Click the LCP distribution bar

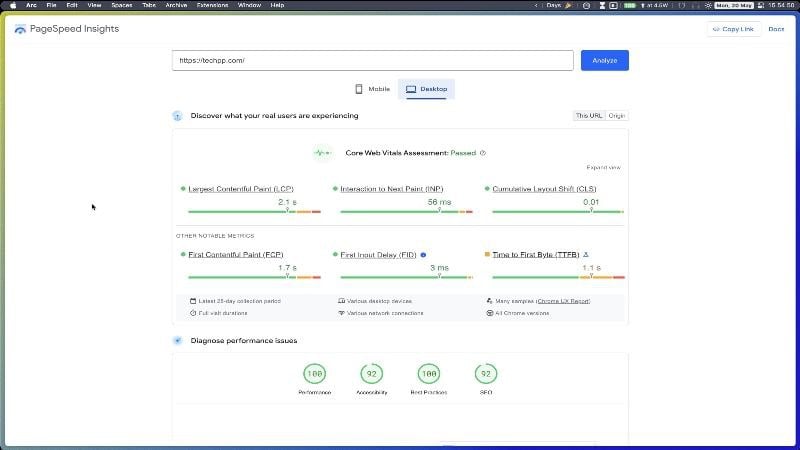click(254, 211)
